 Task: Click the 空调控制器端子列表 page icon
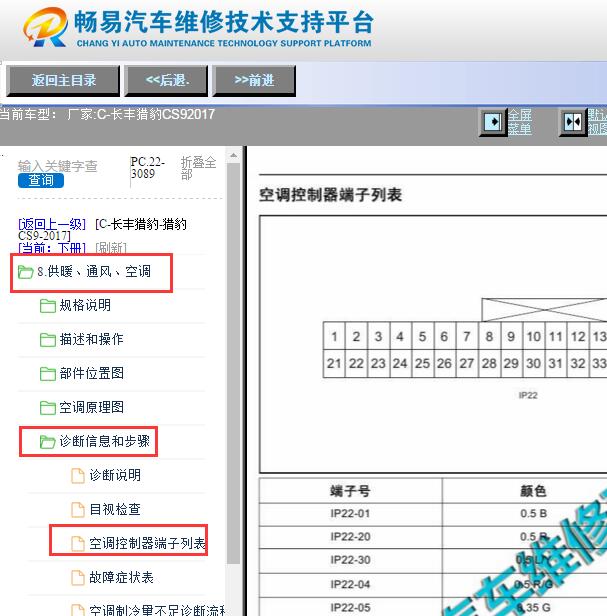(78, 544)
